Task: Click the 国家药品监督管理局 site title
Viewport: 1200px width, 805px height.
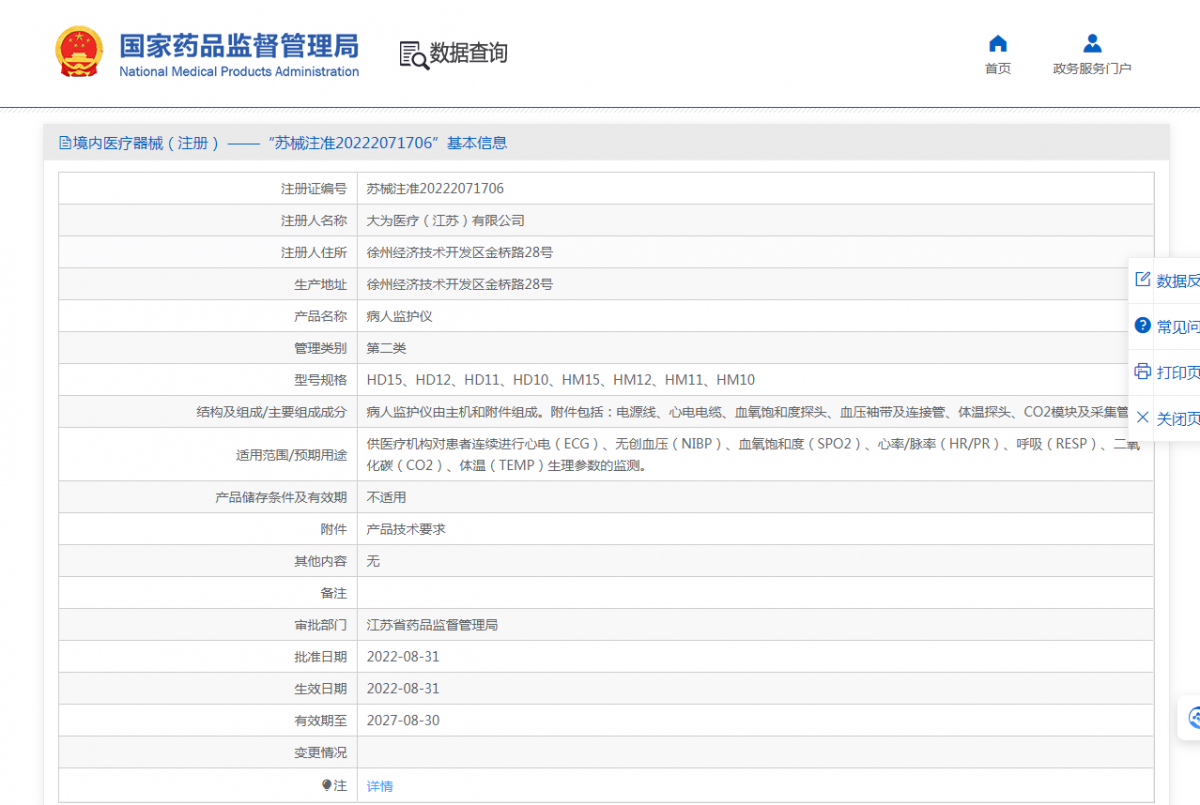Action: coord(238,46)
